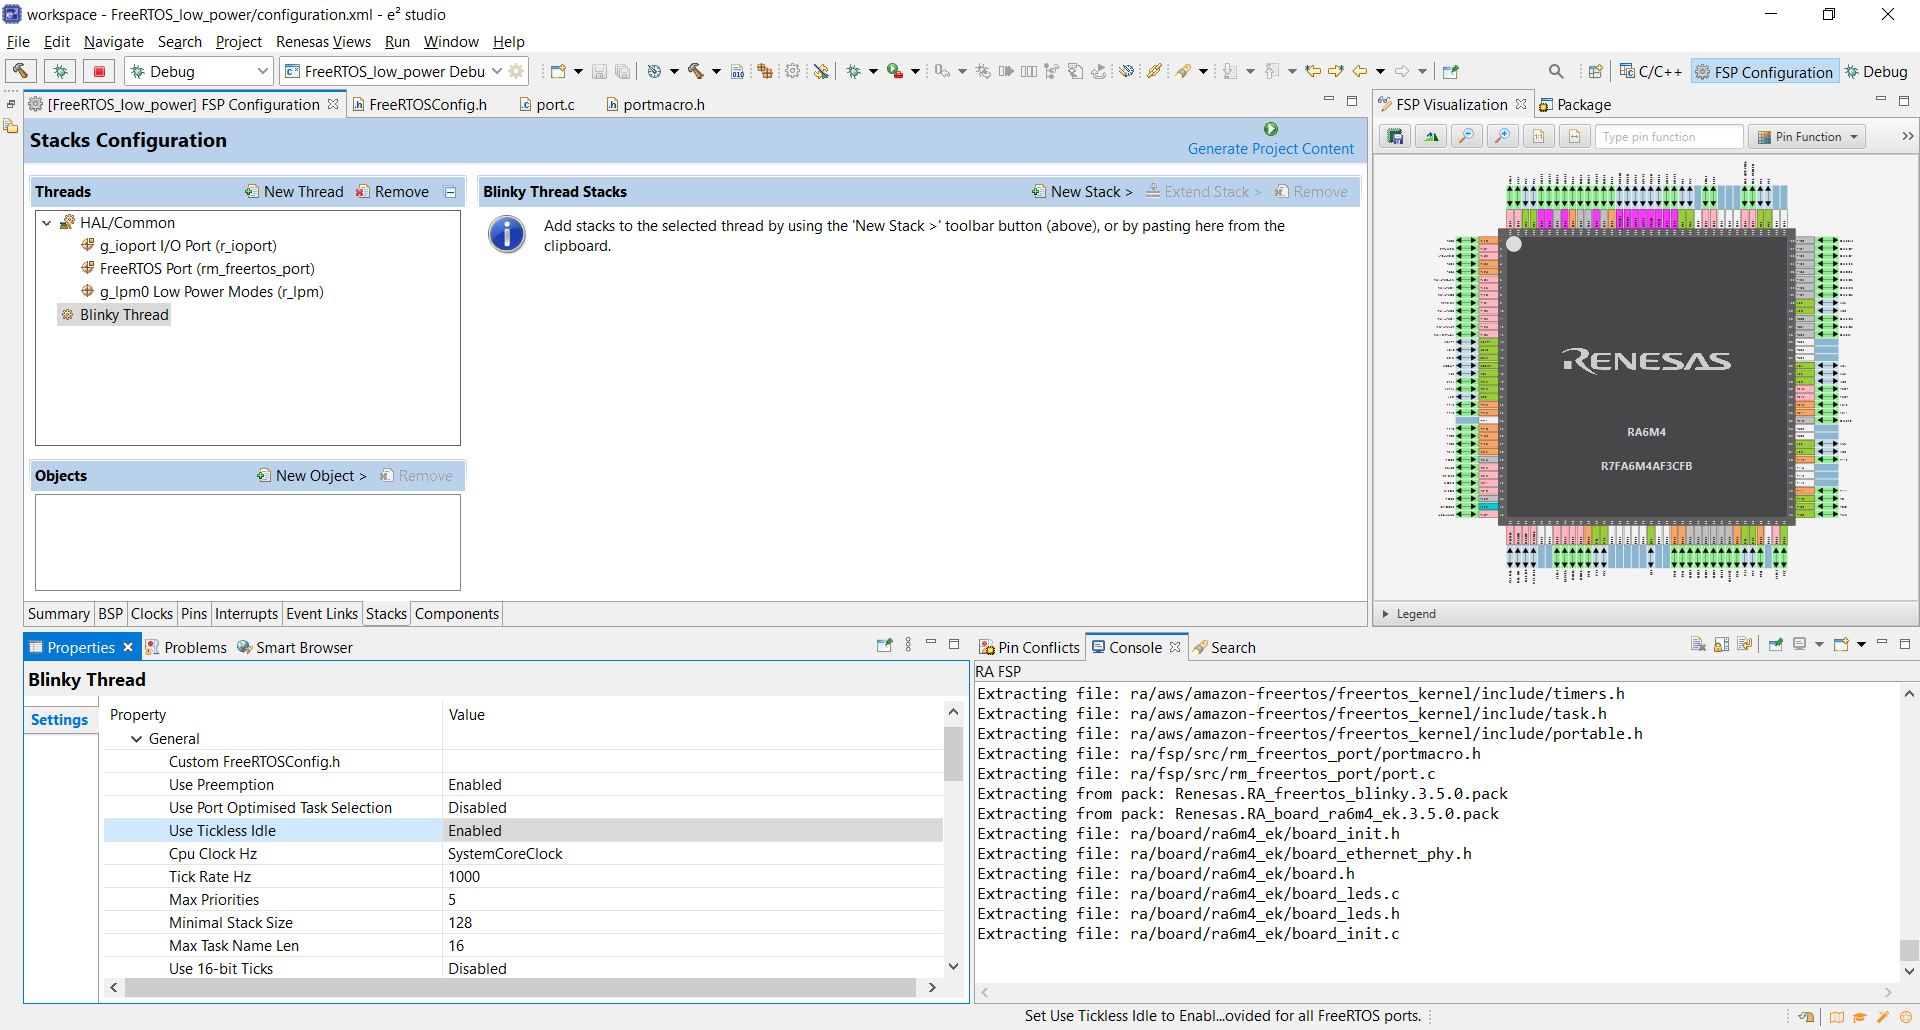Click the Properties view three-dot menu
Image resolution: width=1920 pixels, height=1030 pixels.
tap(908, 645)
